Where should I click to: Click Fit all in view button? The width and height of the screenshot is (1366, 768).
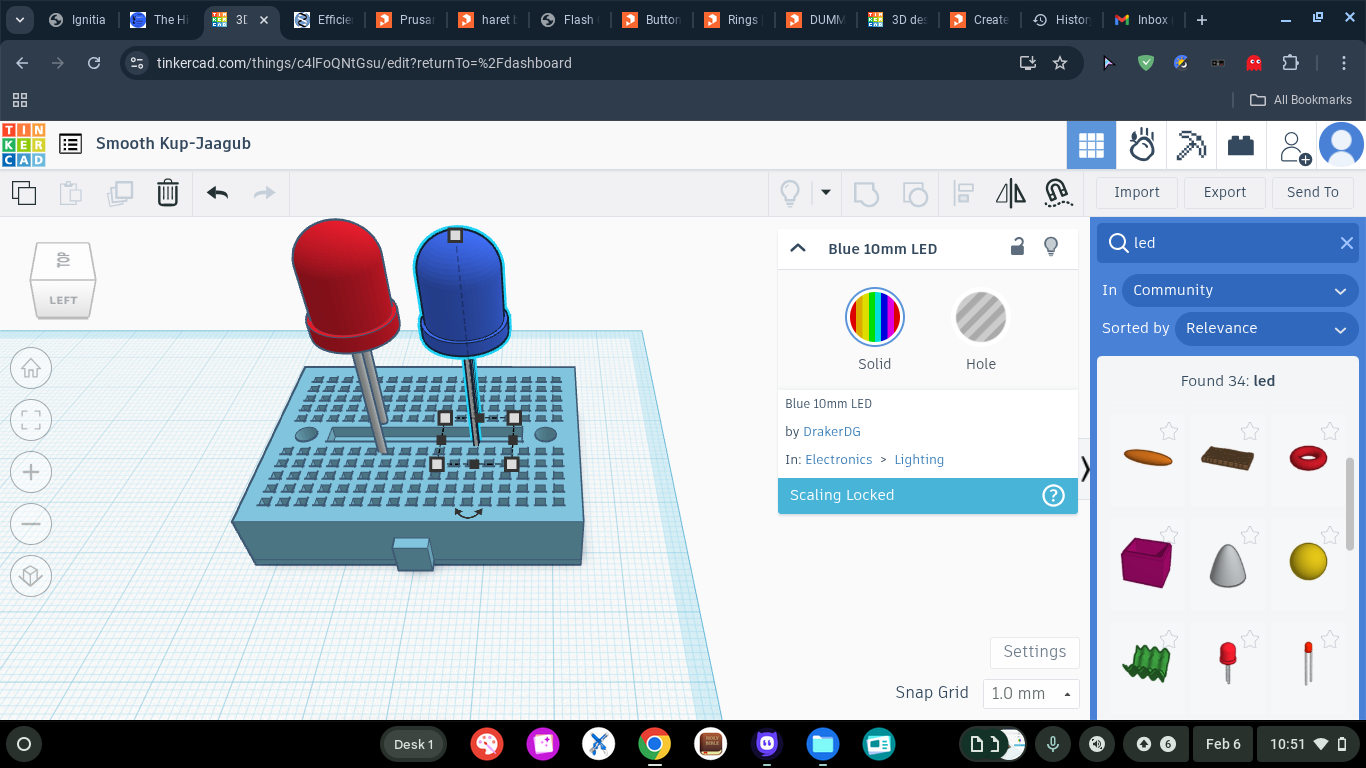(31, 420)
